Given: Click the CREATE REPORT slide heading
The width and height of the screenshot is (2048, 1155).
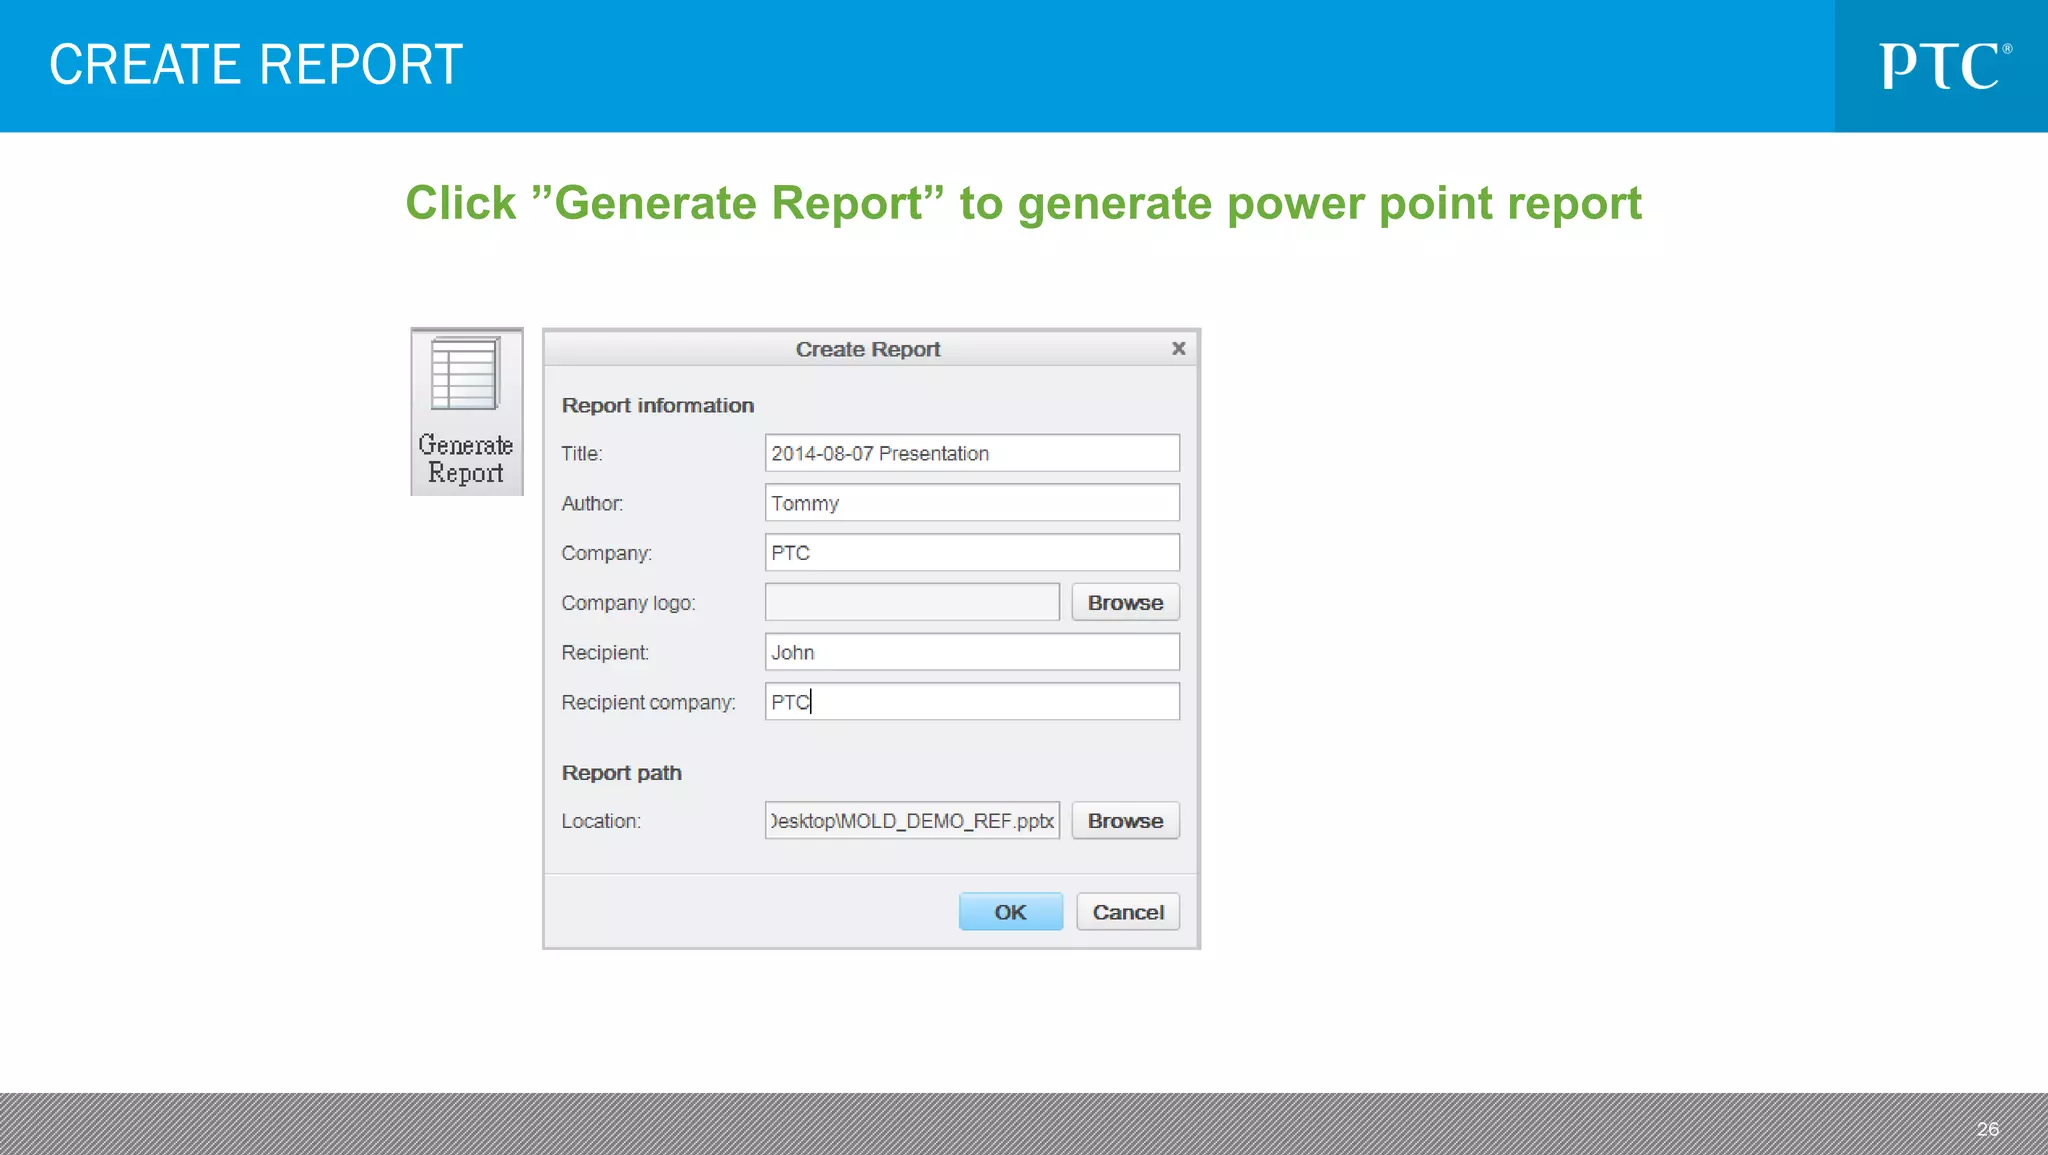Looking at the screenshot, I should click(256, 65).
